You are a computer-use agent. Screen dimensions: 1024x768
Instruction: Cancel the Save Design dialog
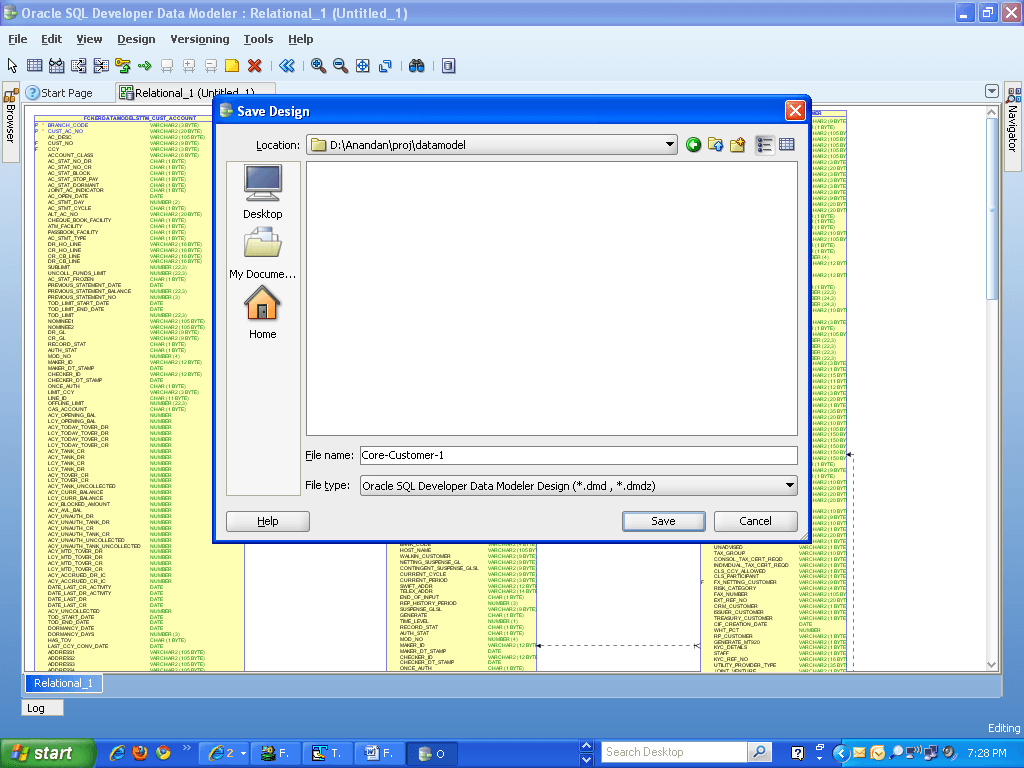(755, 521)
